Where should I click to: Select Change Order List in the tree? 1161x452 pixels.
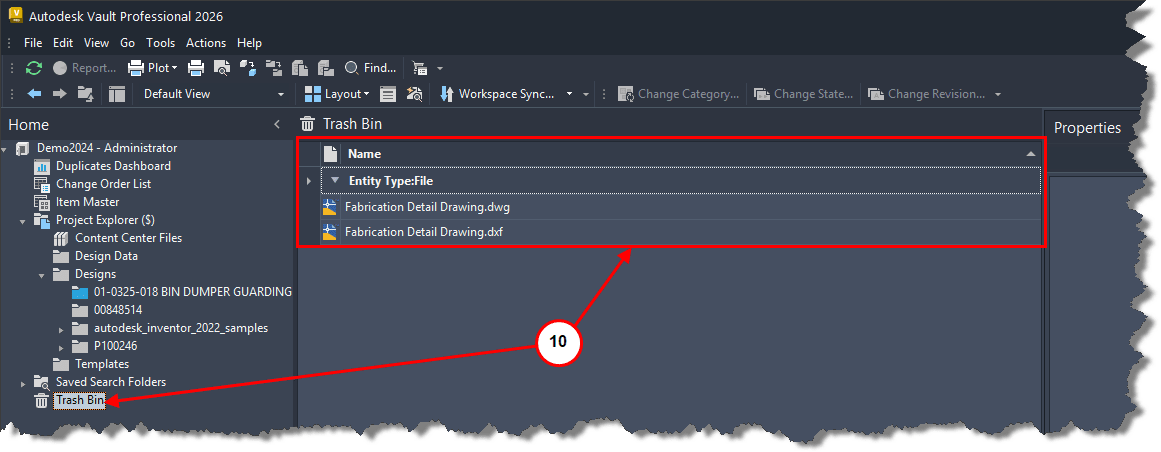pyautogui.click(x=104, y=184)
